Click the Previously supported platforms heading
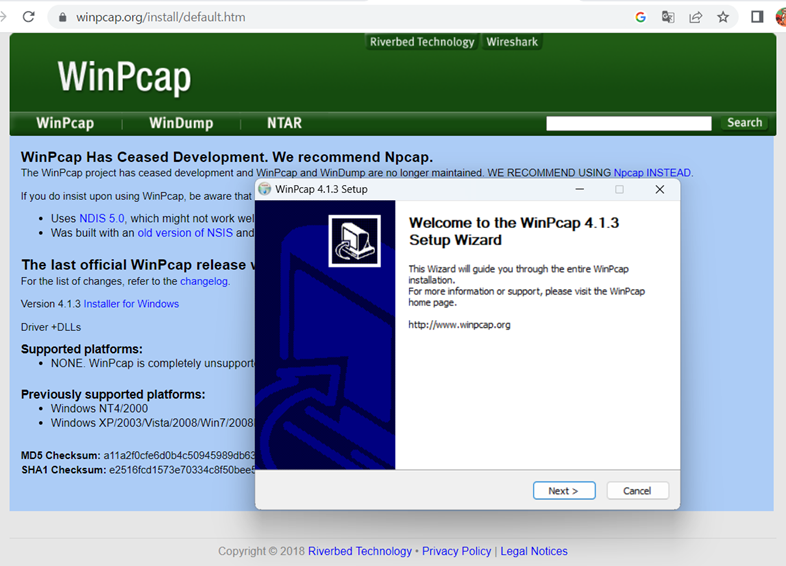The image size is (786, 566). pos(113,394)
